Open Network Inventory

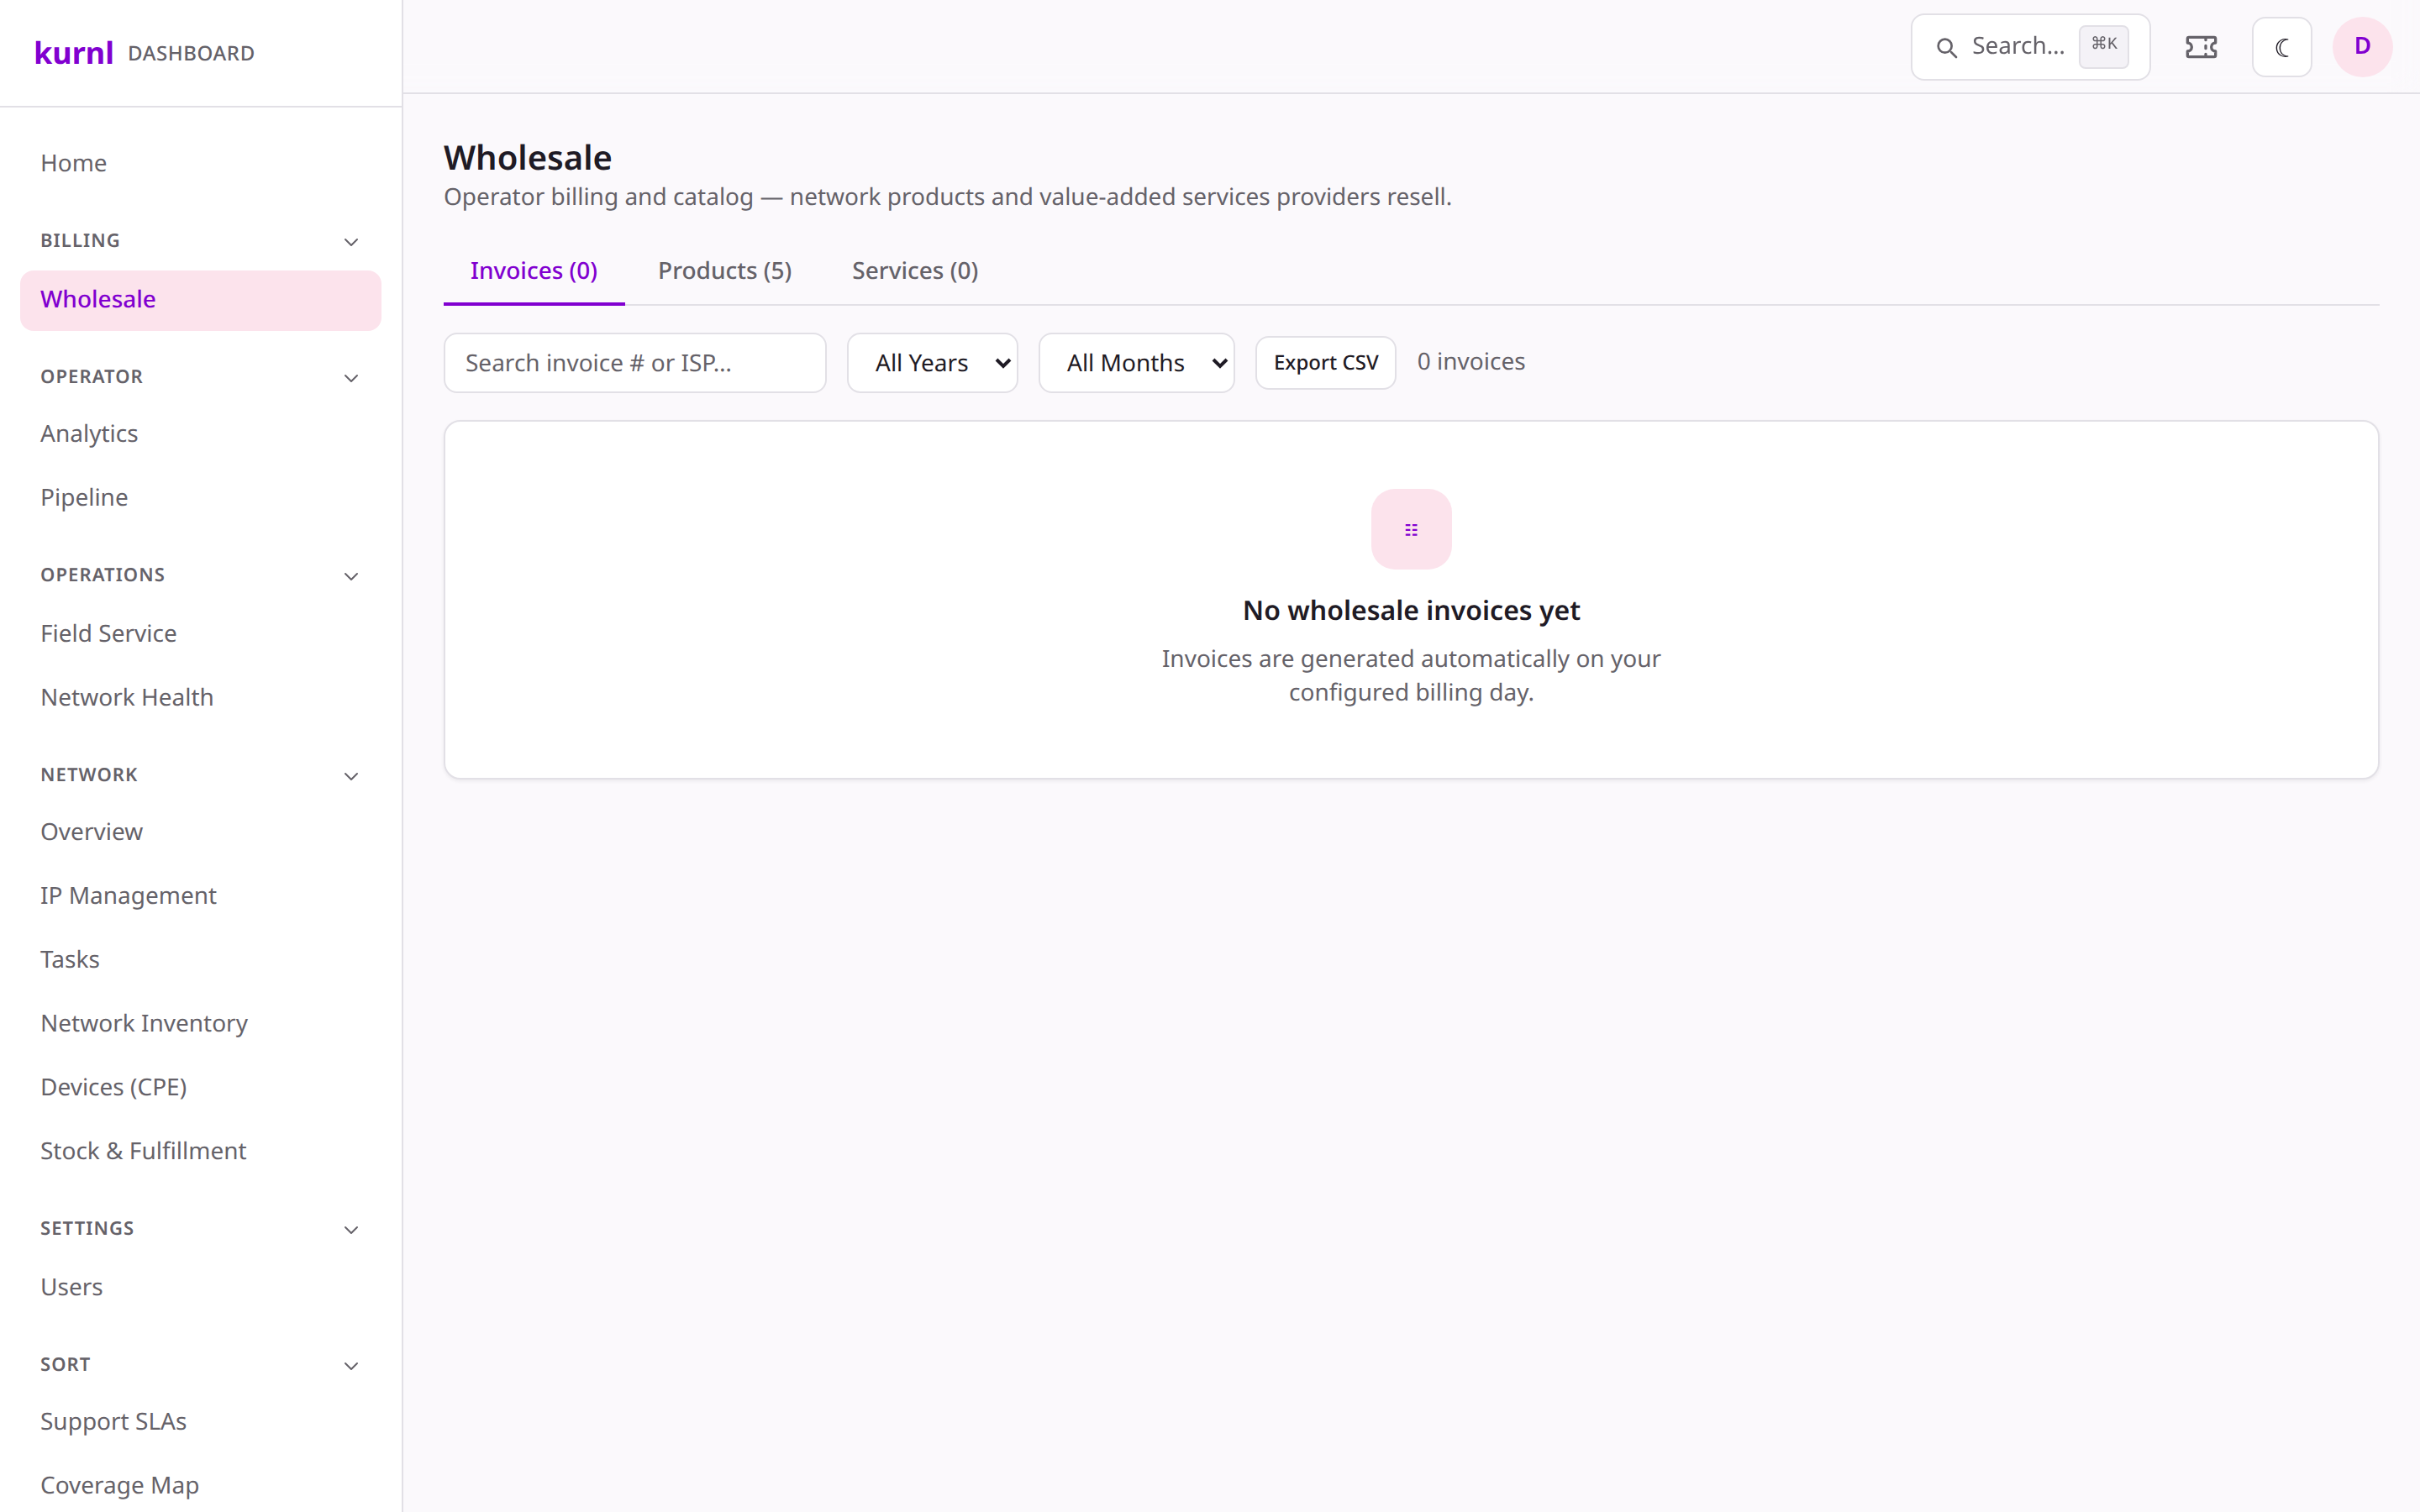click(200, 1024)
